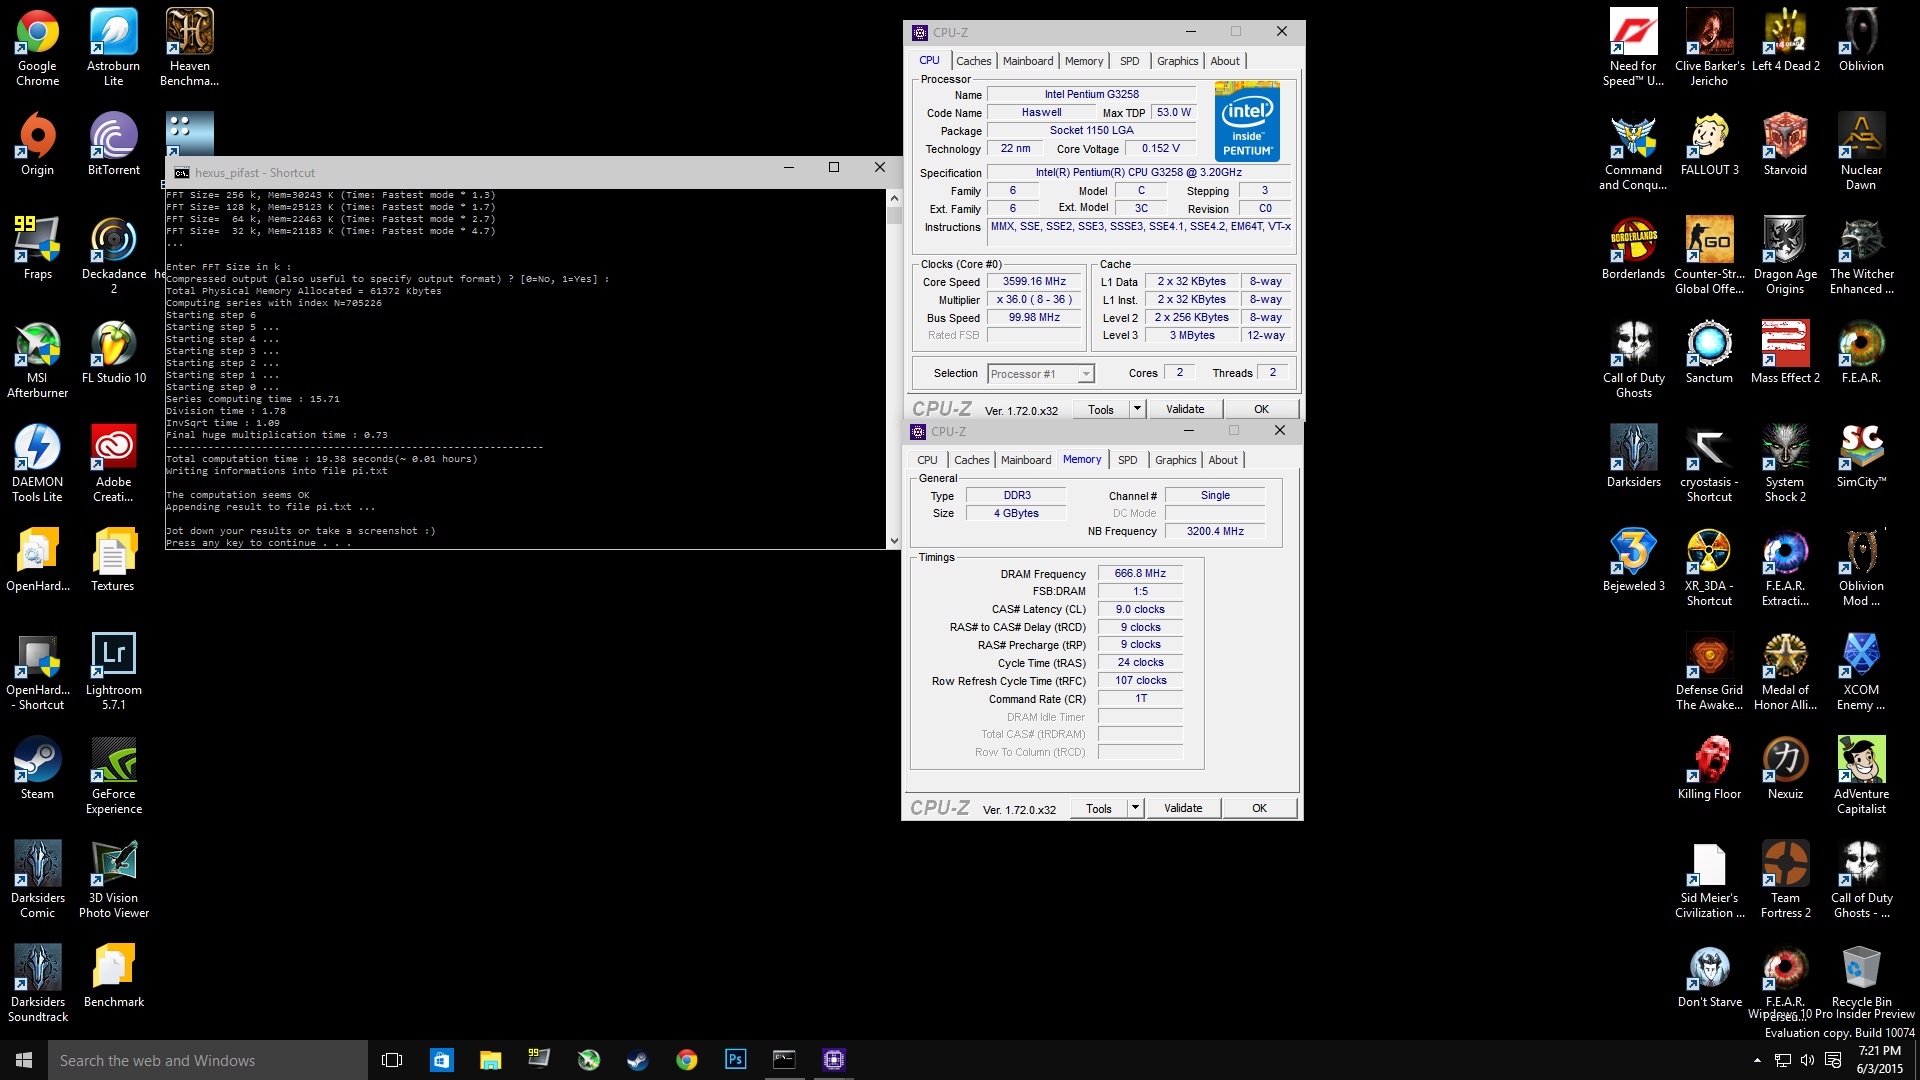1920x1080 pixels.
Task: Launch Need for Speed desktop icon
Action: (1633, 47)
